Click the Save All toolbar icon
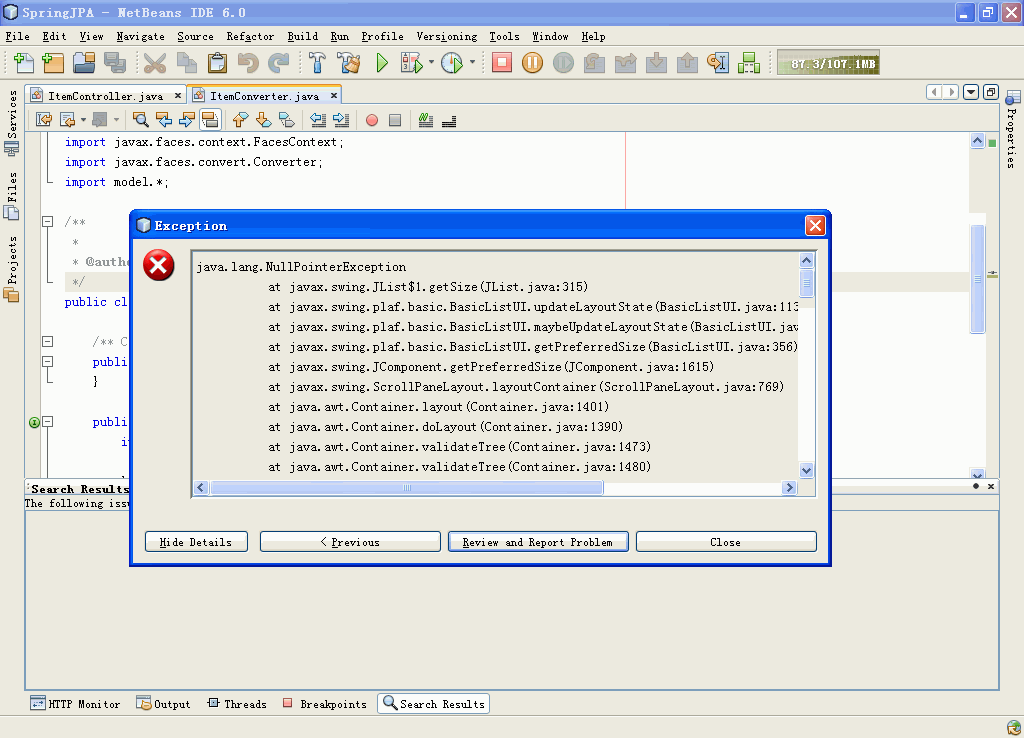 115,63
